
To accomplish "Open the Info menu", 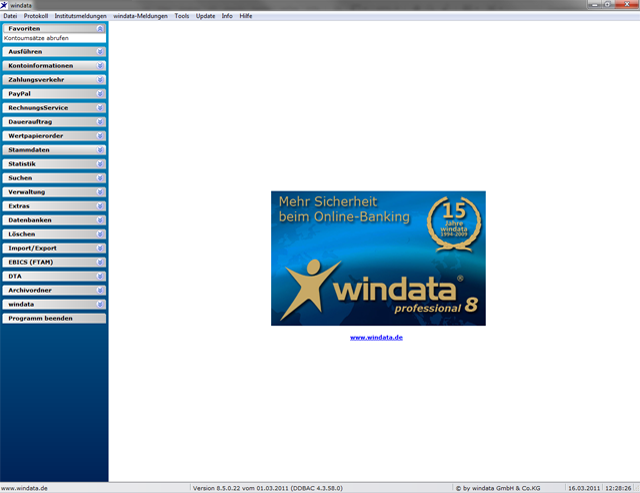I will point(227,16).
